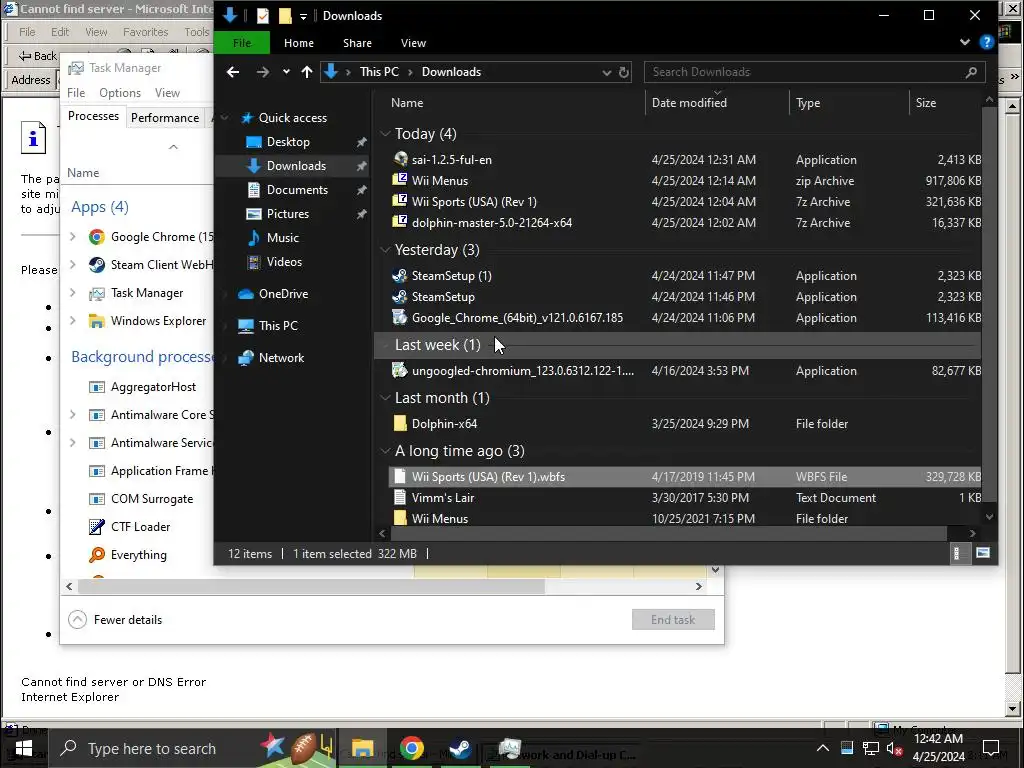Refresh the Downloads folder view
The height and width of the screenshot is (768, 1024).
pos(624,72)
